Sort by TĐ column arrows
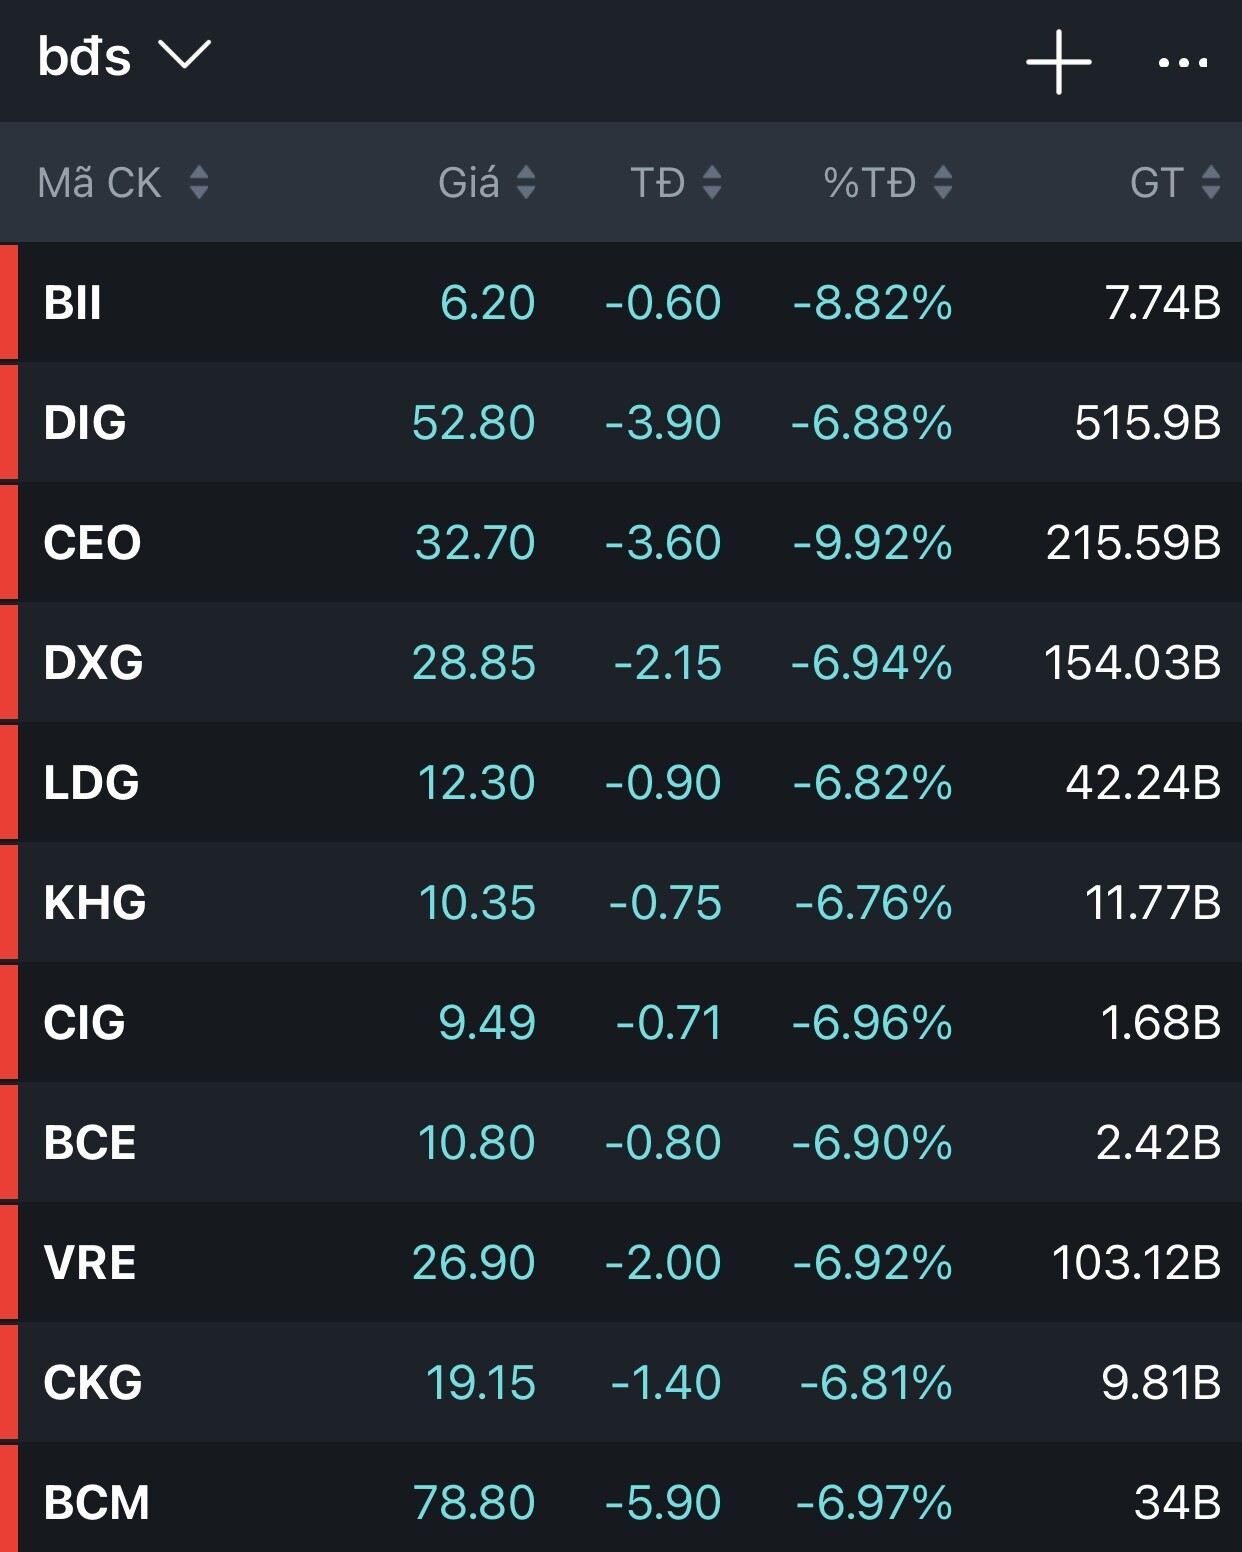The width and height of the screenshot is (1242, 1552). tap(711, 182)
